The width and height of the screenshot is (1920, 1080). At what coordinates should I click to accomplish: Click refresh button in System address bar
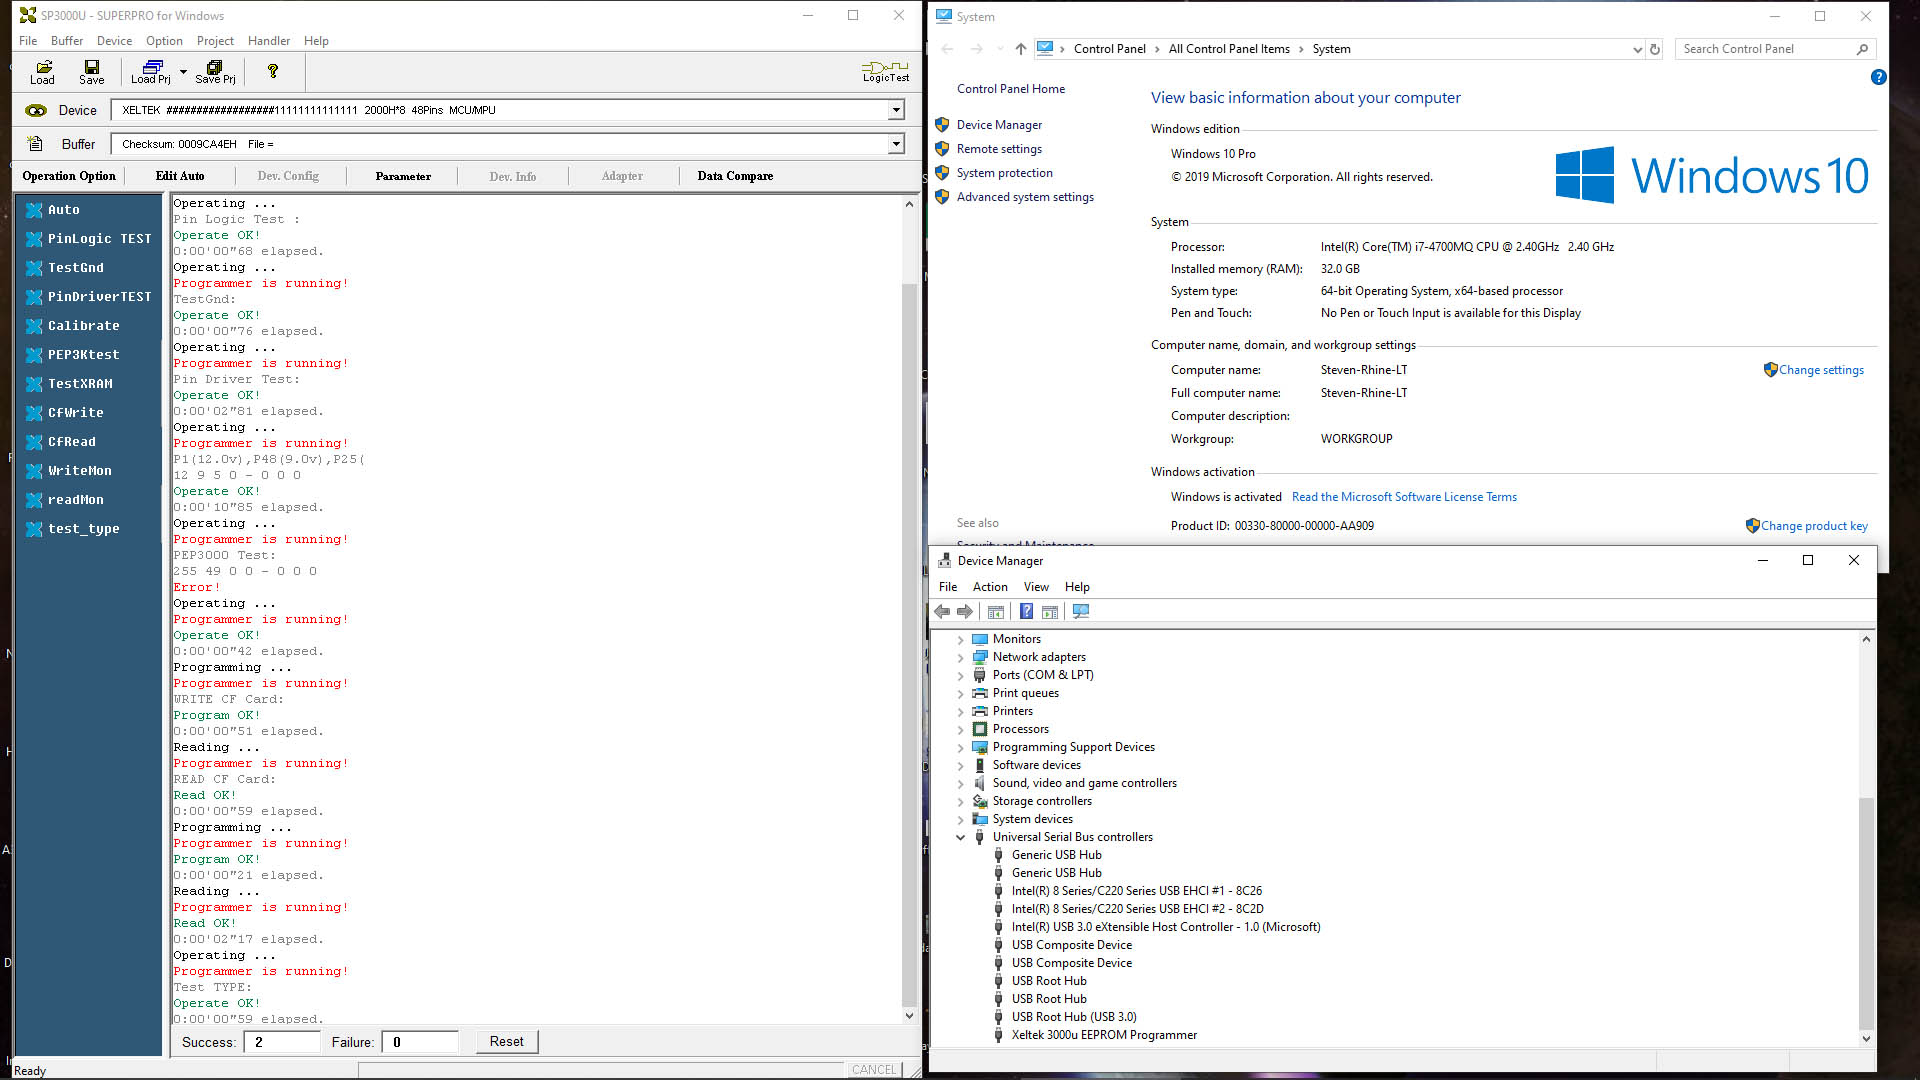(x=1655, y=49)
